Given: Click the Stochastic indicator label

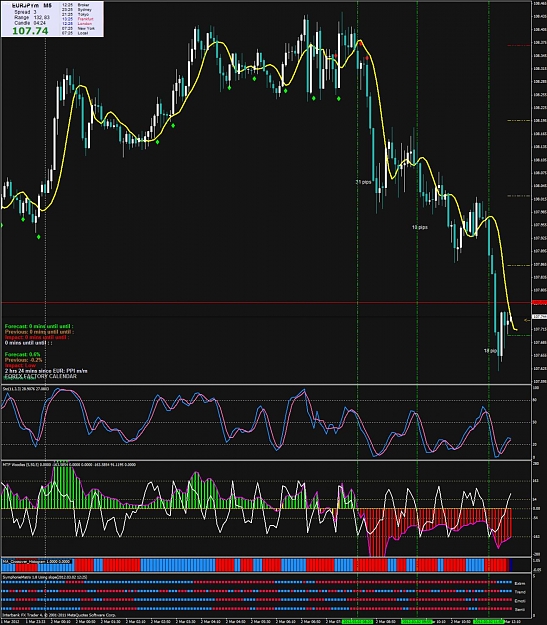Looking at the screenshot, I should pos(26,389).
